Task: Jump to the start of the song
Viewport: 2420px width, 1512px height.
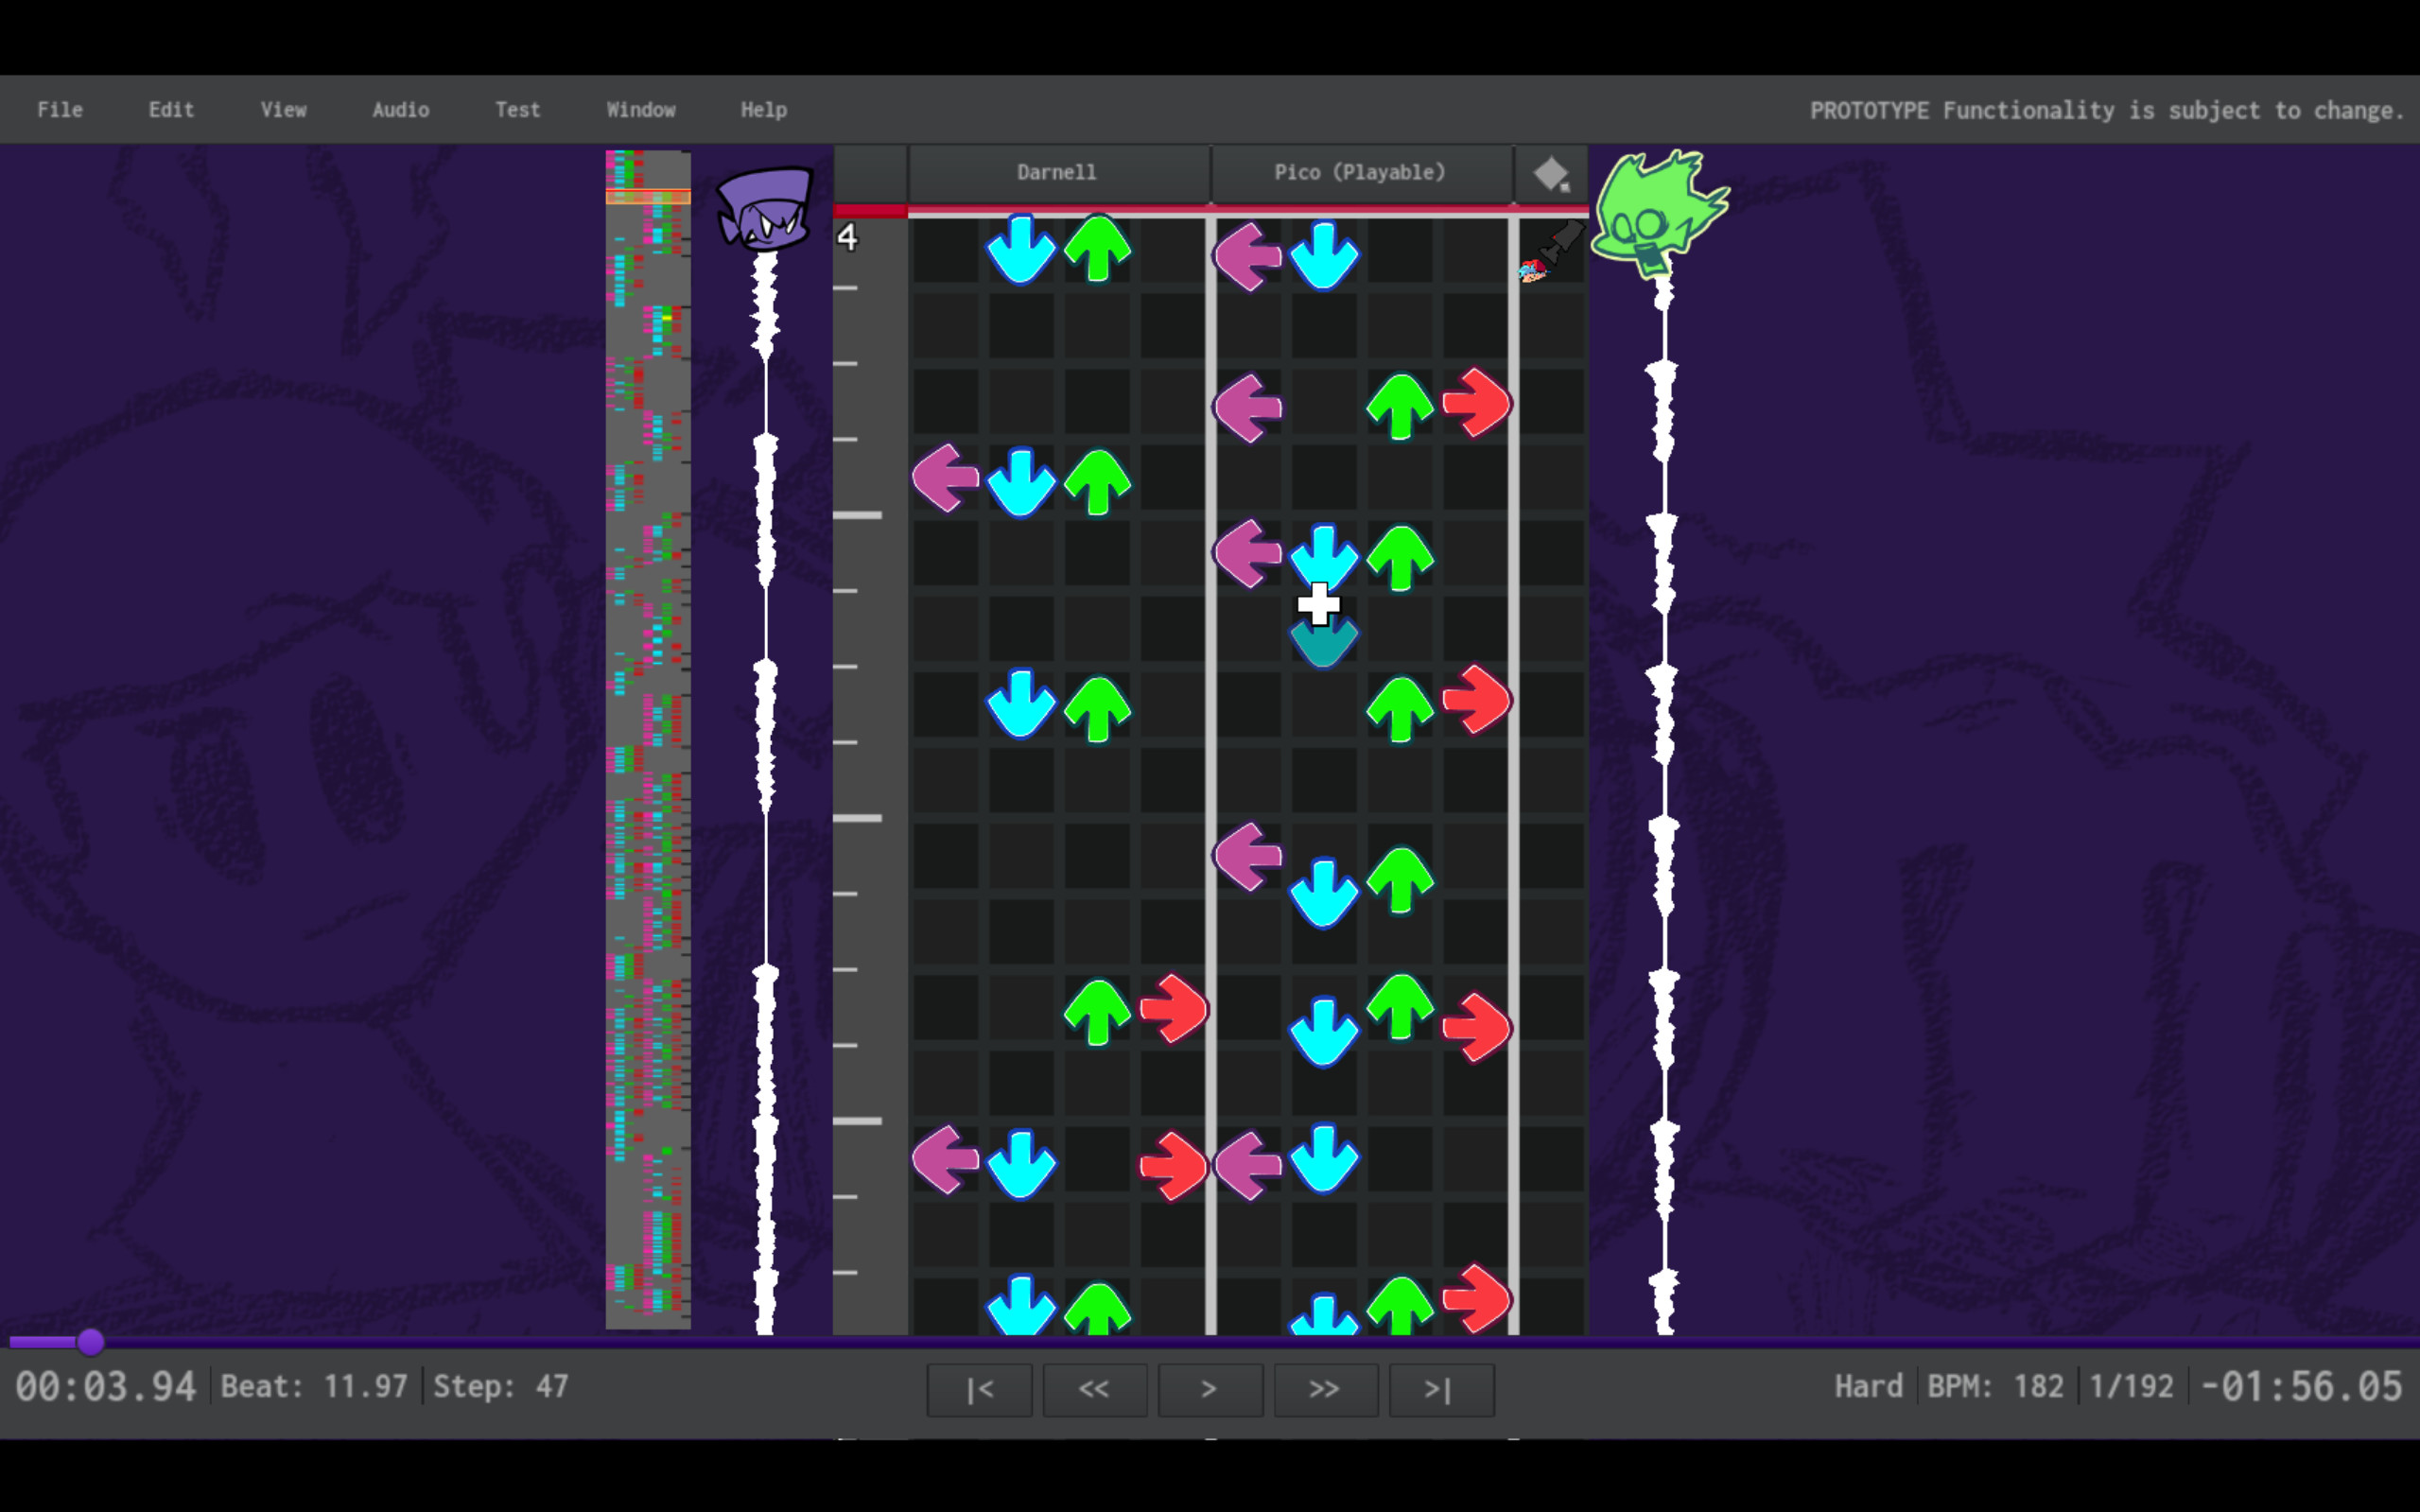Action: coord(979,1389)
